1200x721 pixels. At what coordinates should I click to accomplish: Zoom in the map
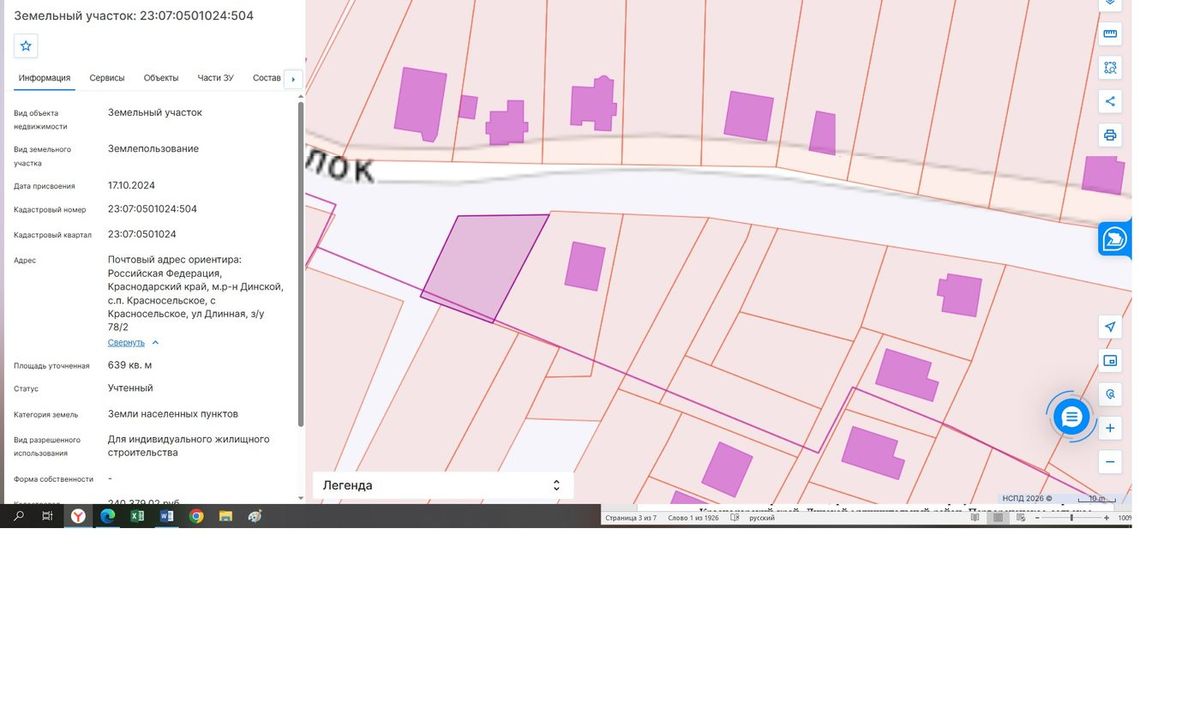(x=1110, y=428)
